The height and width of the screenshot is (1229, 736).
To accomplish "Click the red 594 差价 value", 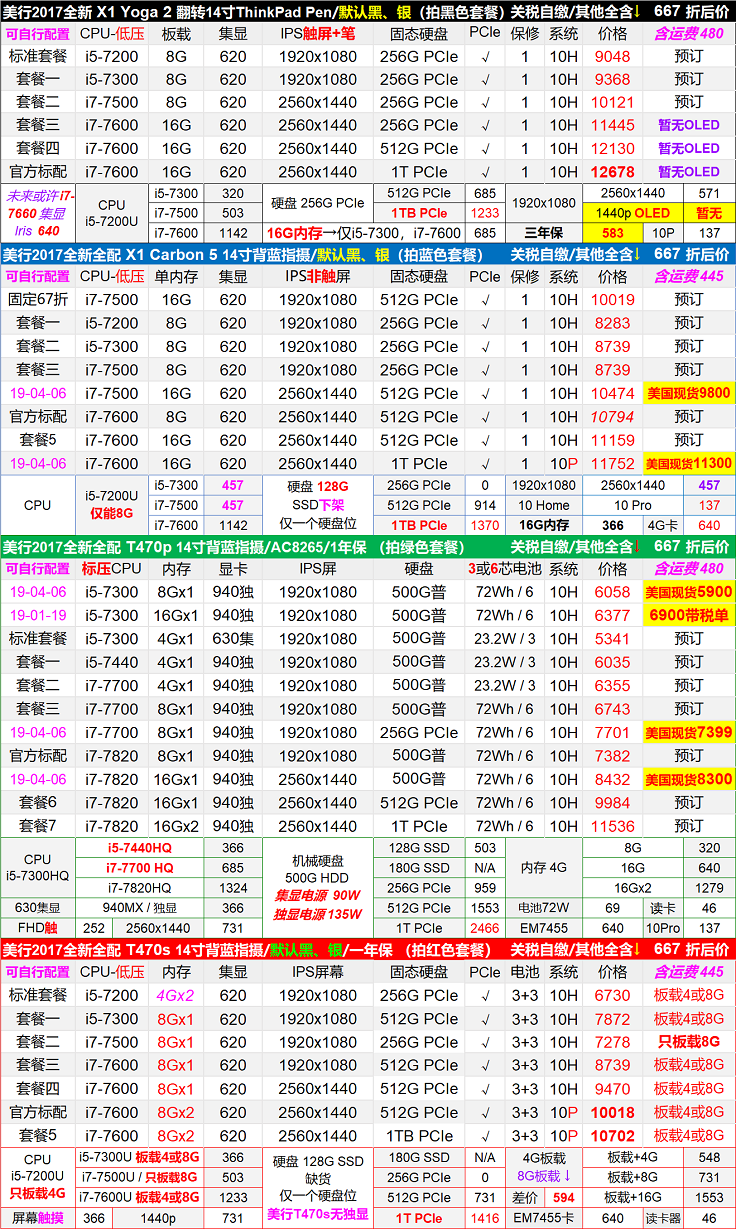I will [563, 1197].
